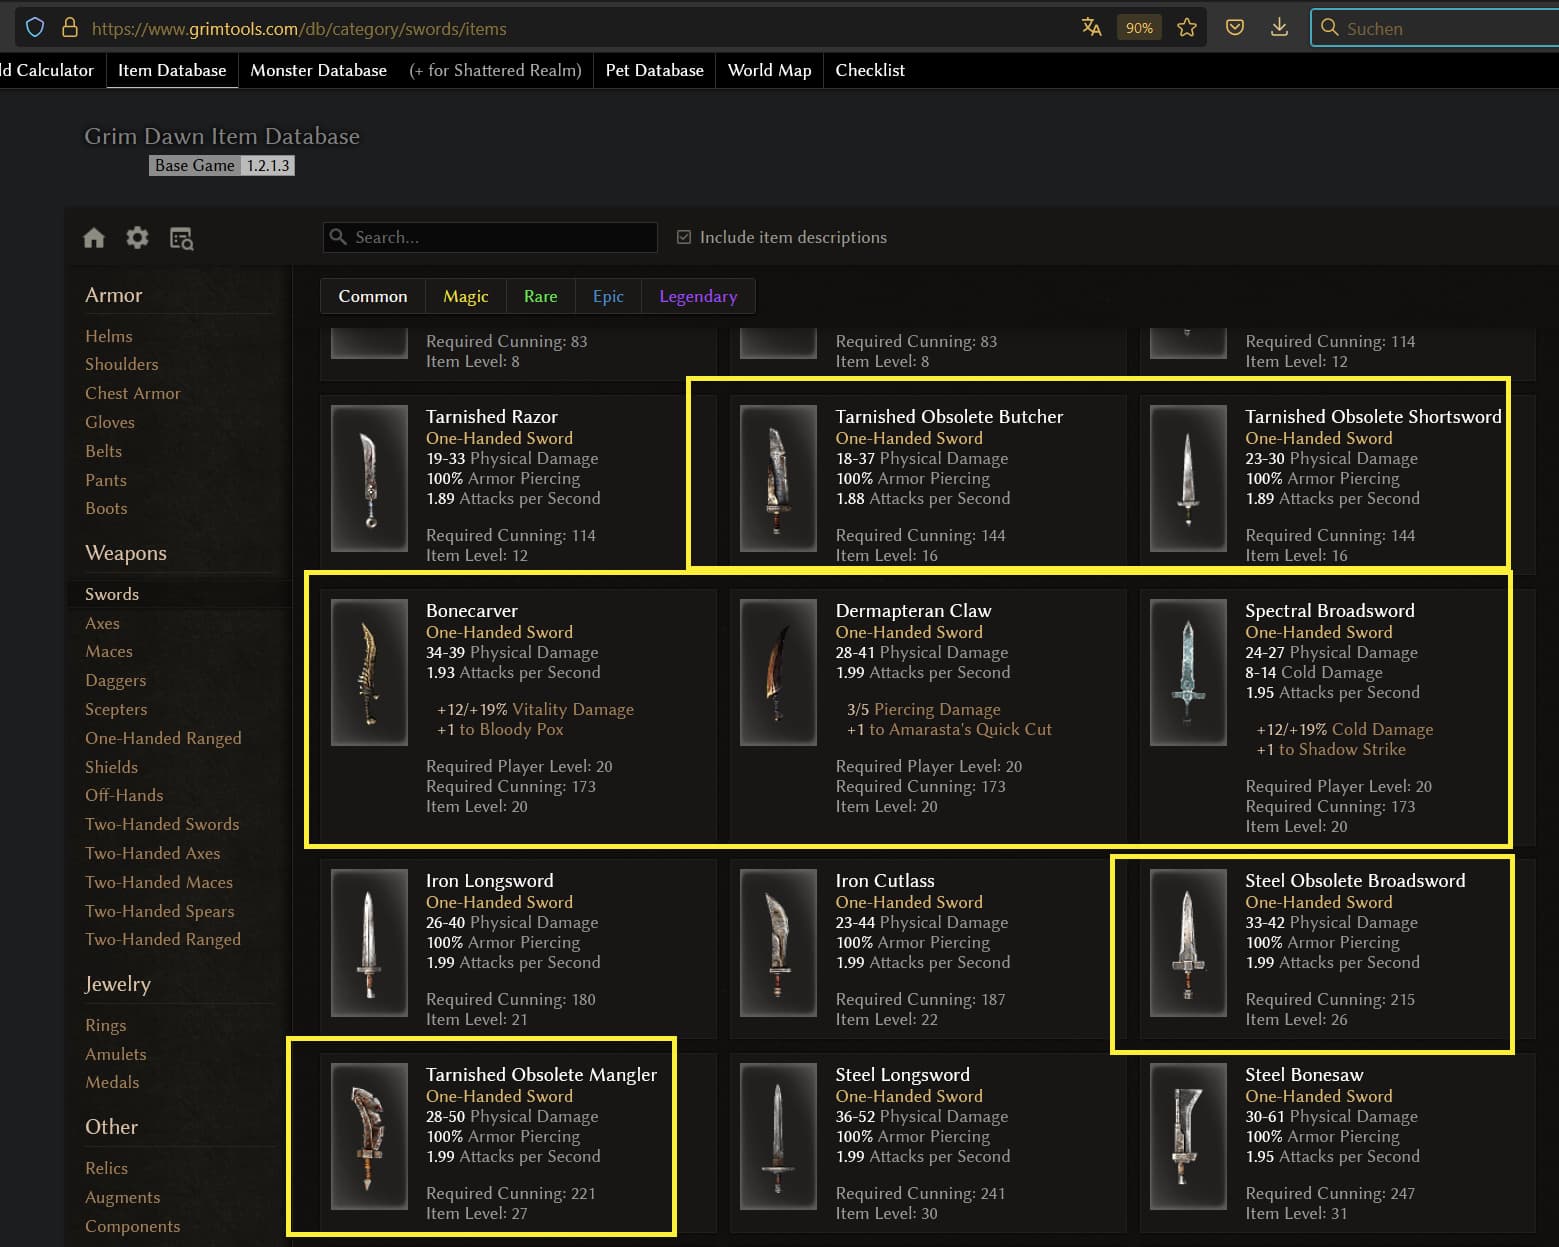Screen dimensions: 1559x1247
Task: Open the Shattered Realm monster link
Action: pyautogui.click(x=495, y=70)
